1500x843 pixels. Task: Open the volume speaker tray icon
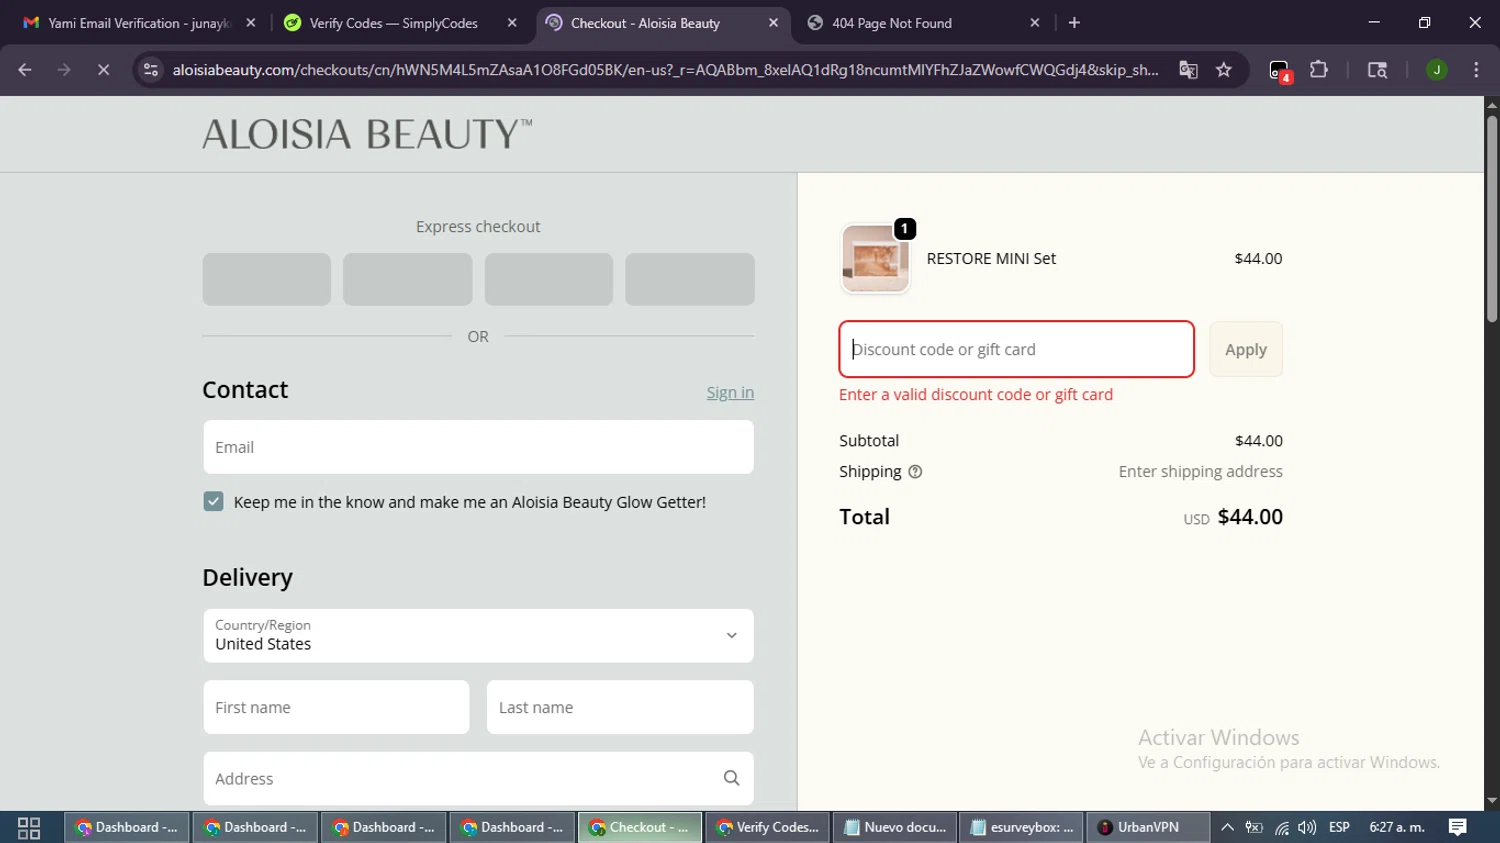pyautogui.click(x=1307, y=827)
